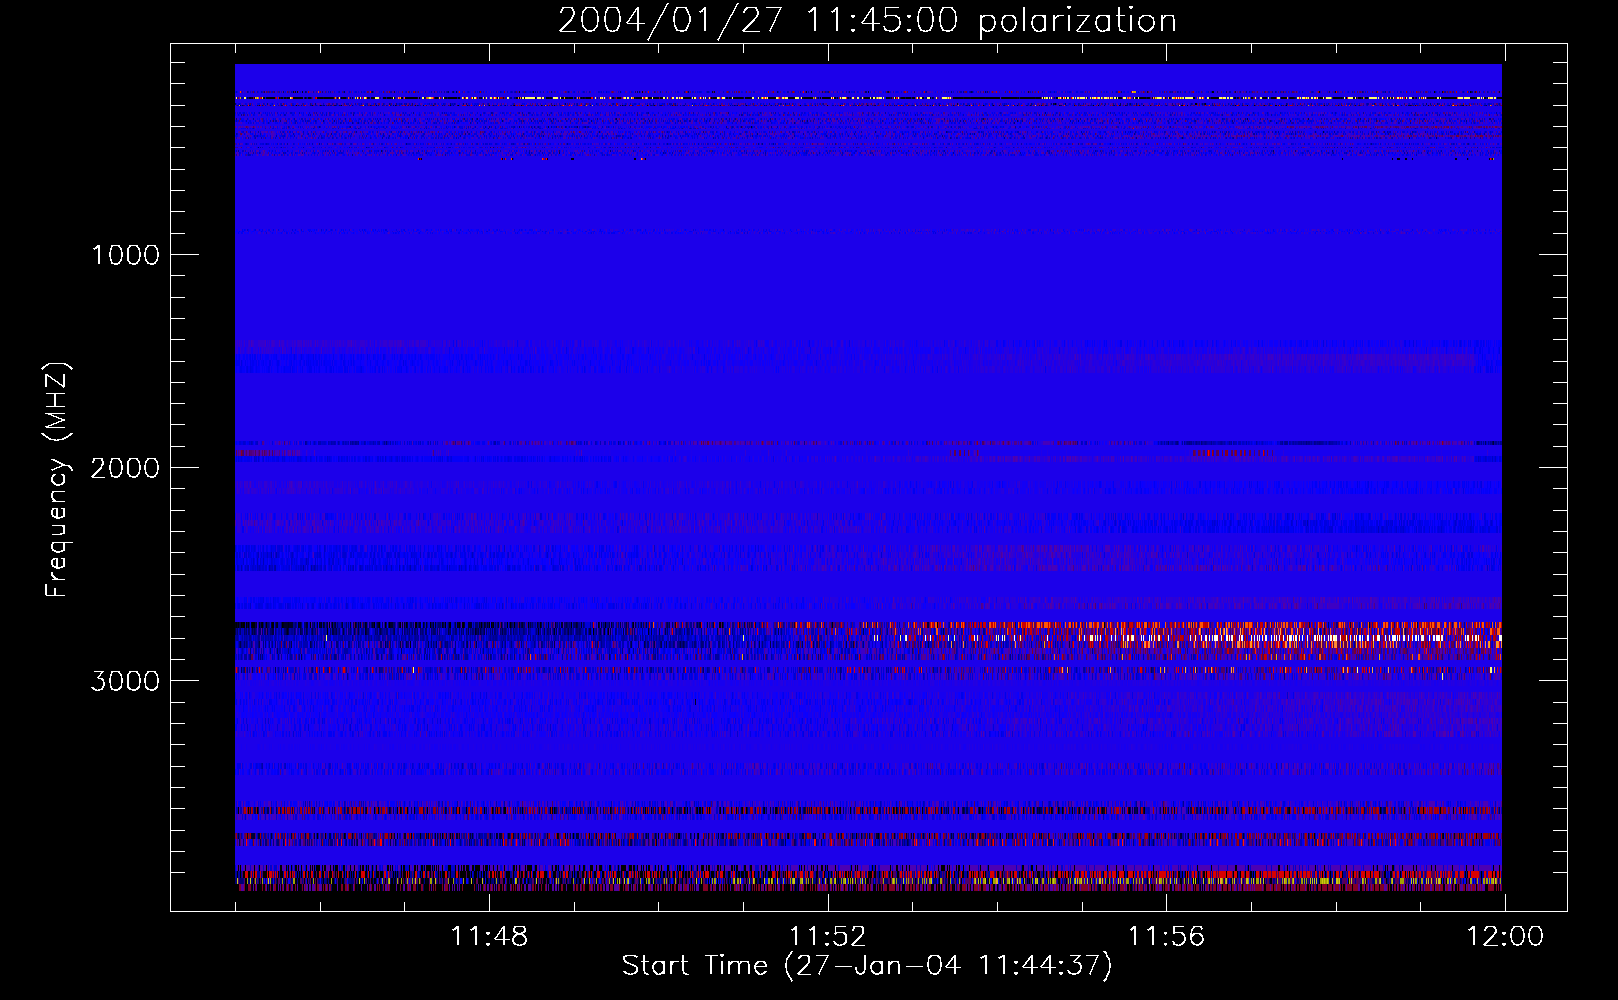Select the 2000 frequency axis label
The height and width of the screenshot is (1000, 1618).
tap(125, 468)
